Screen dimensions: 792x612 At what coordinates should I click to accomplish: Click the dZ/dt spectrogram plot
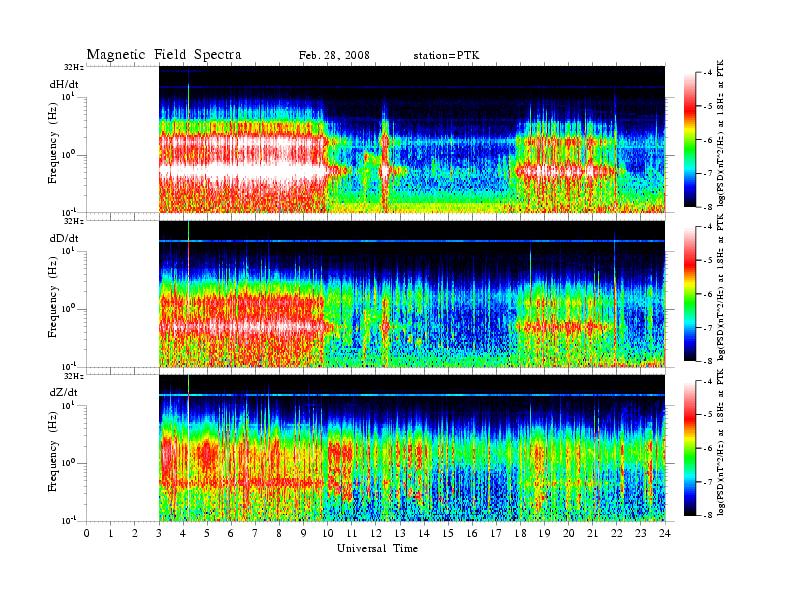(x=412, y=447)
